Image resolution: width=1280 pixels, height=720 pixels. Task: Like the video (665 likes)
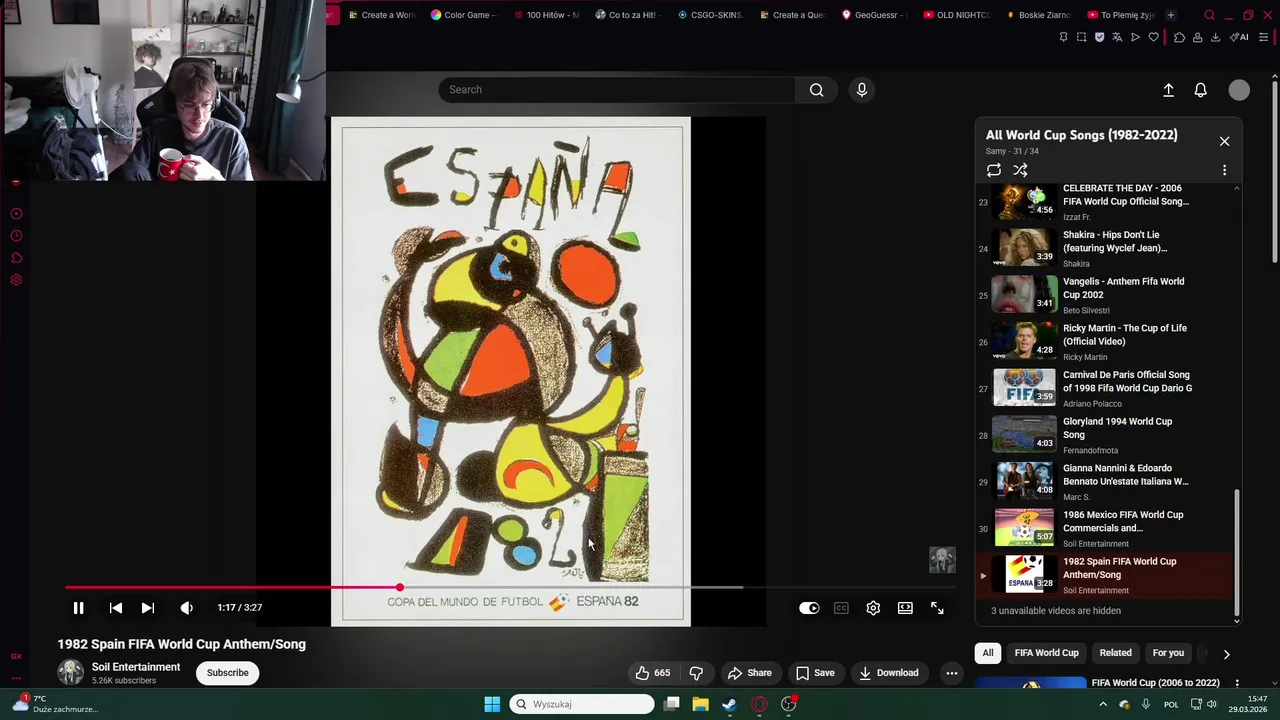652,673
